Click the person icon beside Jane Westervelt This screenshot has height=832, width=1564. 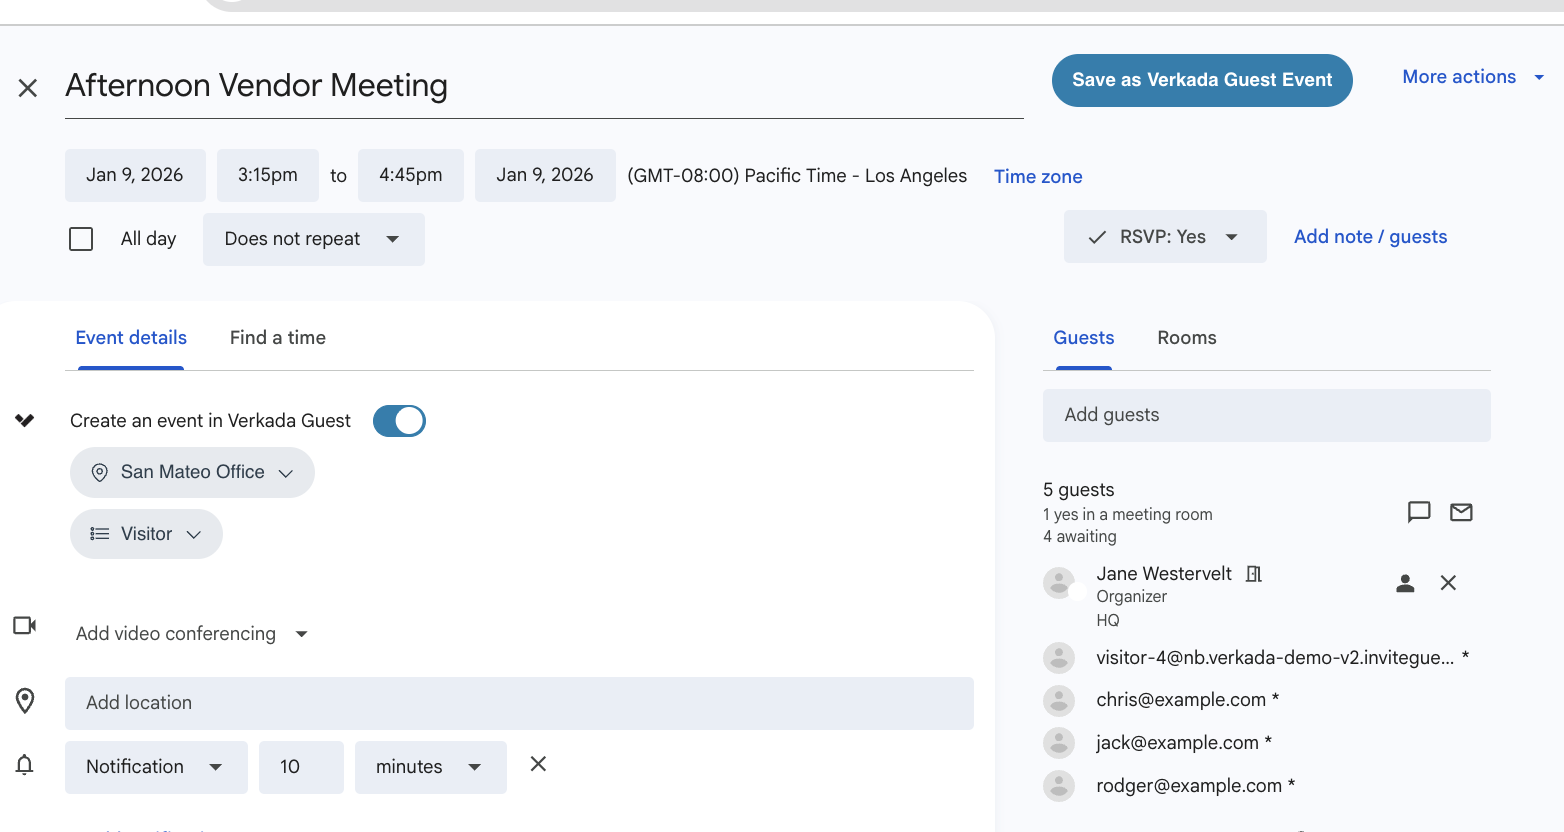(x=1405, y=583)
